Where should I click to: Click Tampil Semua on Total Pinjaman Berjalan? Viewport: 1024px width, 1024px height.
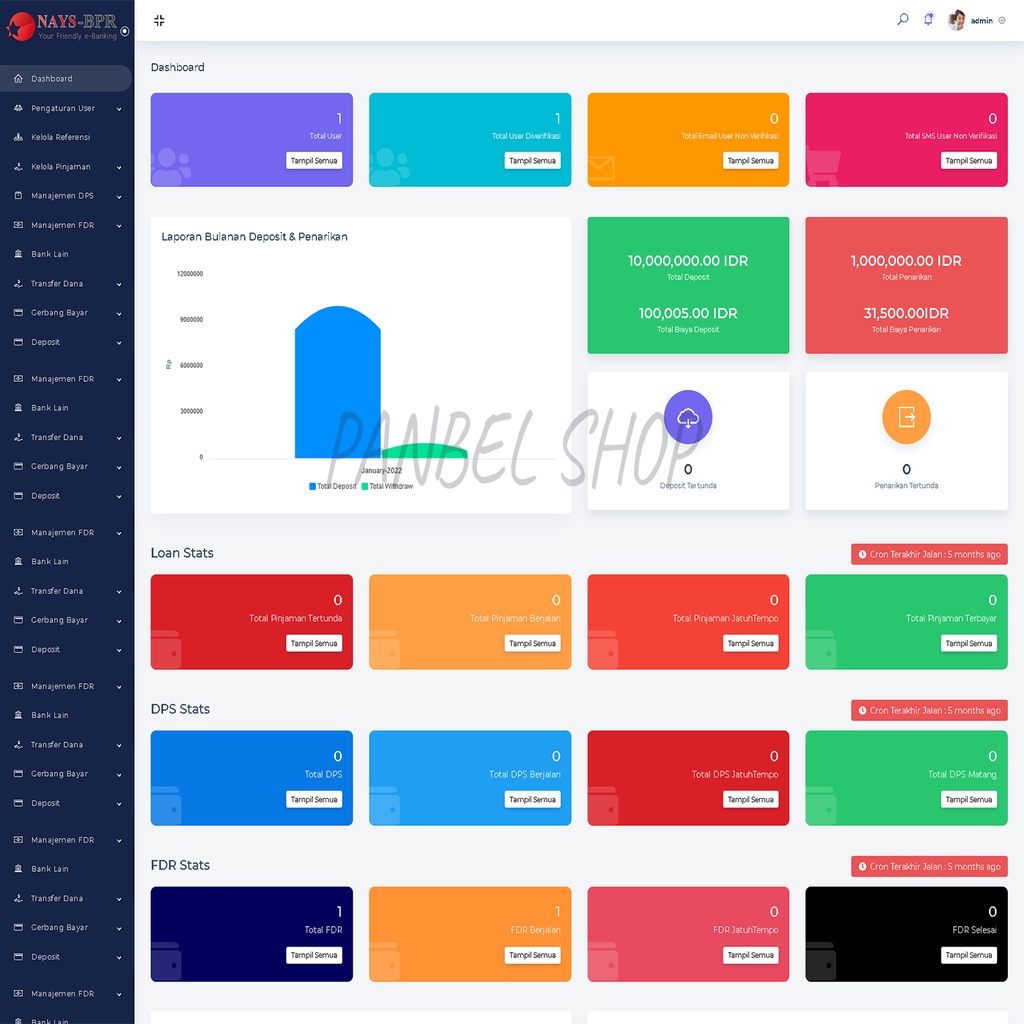pyautogui.click(x=532, y=643)
